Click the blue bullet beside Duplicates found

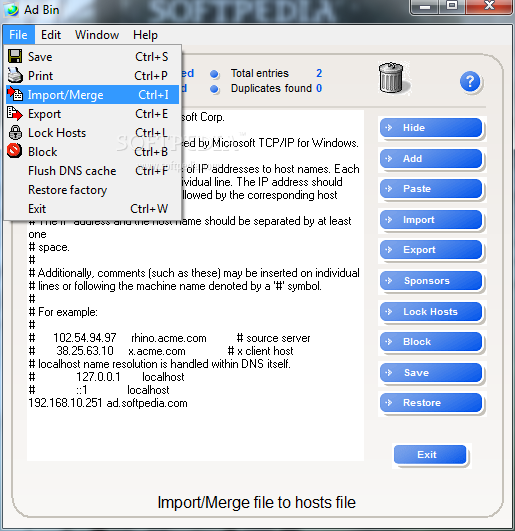214,89
